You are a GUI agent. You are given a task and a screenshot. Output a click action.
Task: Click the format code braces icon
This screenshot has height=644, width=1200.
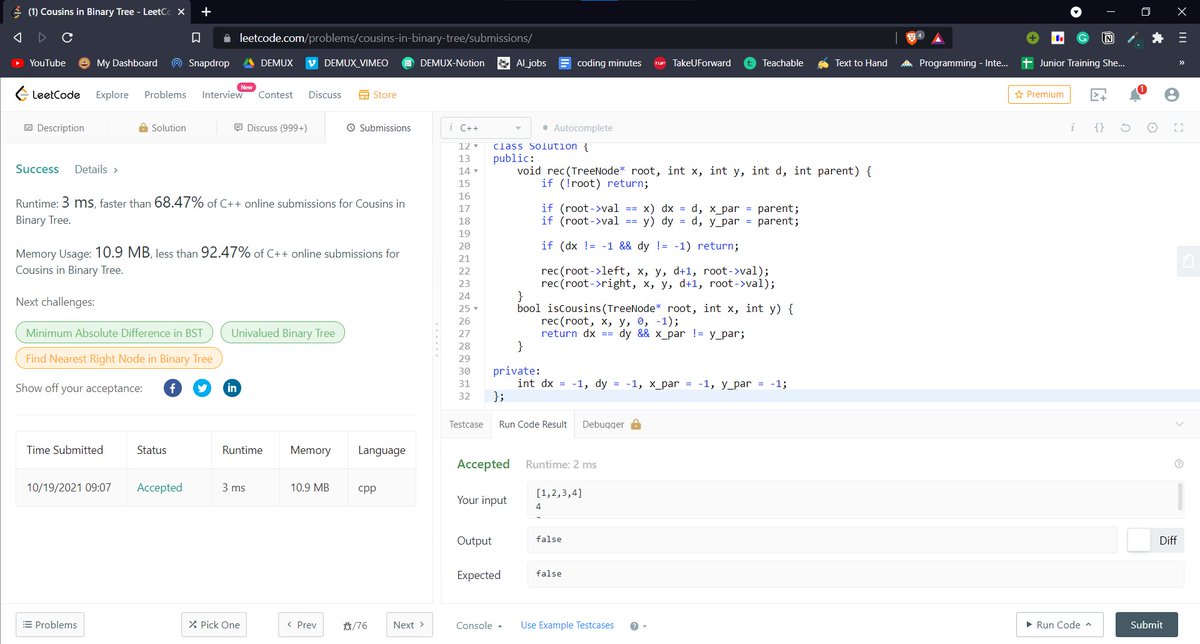tap(1098, 128)
